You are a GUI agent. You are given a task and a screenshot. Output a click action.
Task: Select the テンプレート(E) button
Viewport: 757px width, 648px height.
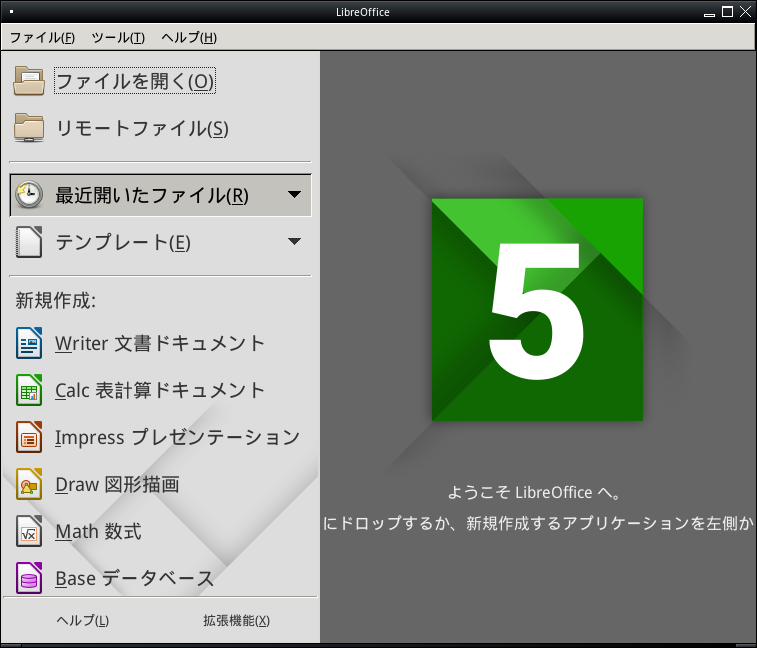tap(160, 242)
